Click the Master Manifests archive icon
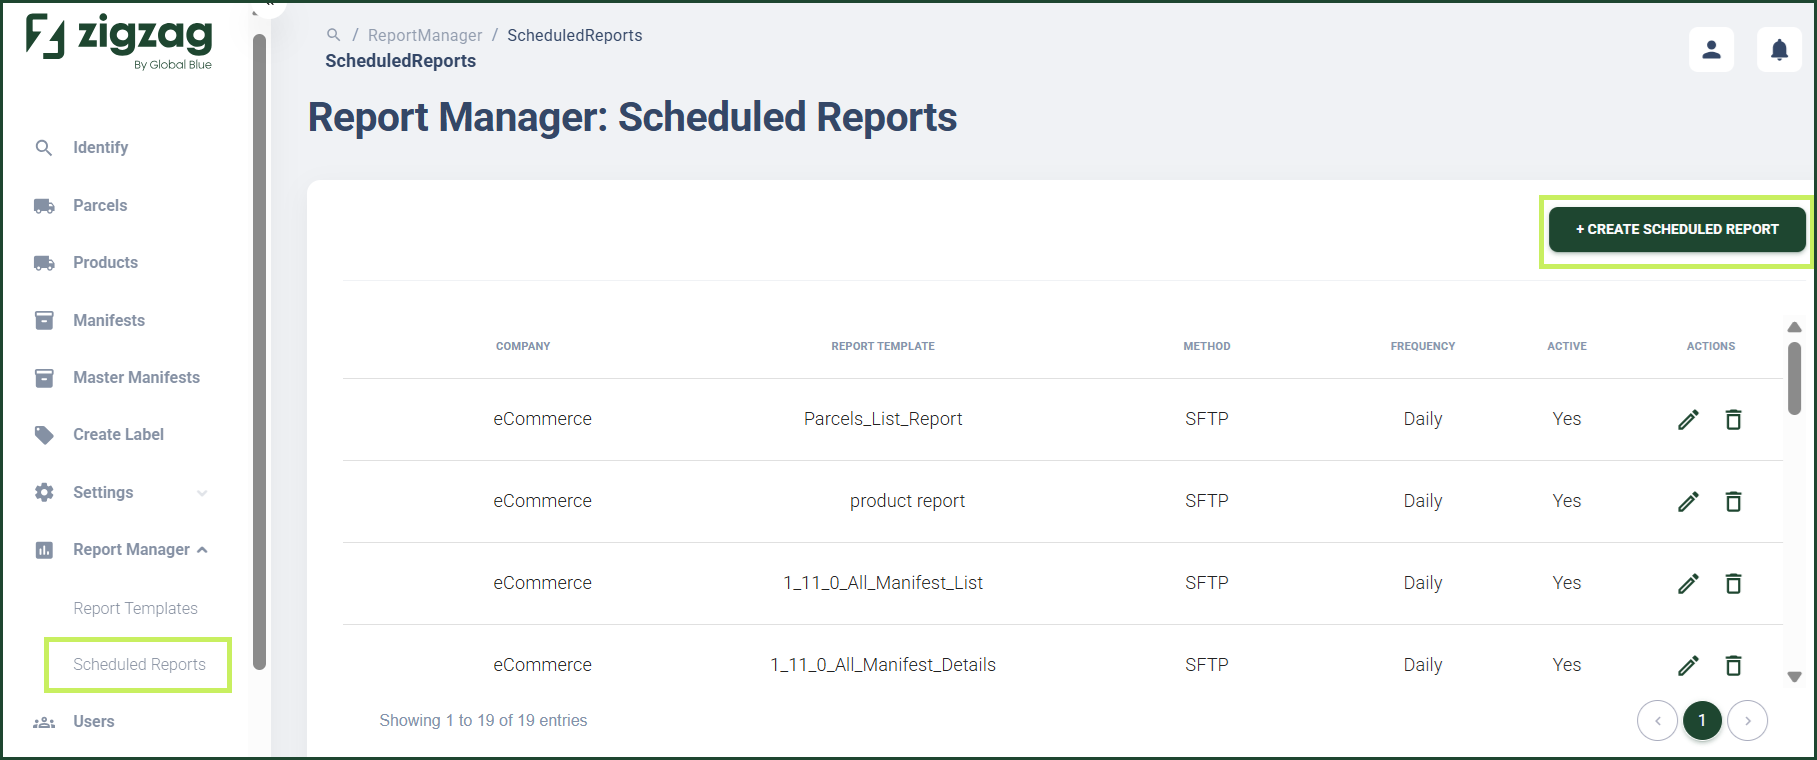 [44, 378]
